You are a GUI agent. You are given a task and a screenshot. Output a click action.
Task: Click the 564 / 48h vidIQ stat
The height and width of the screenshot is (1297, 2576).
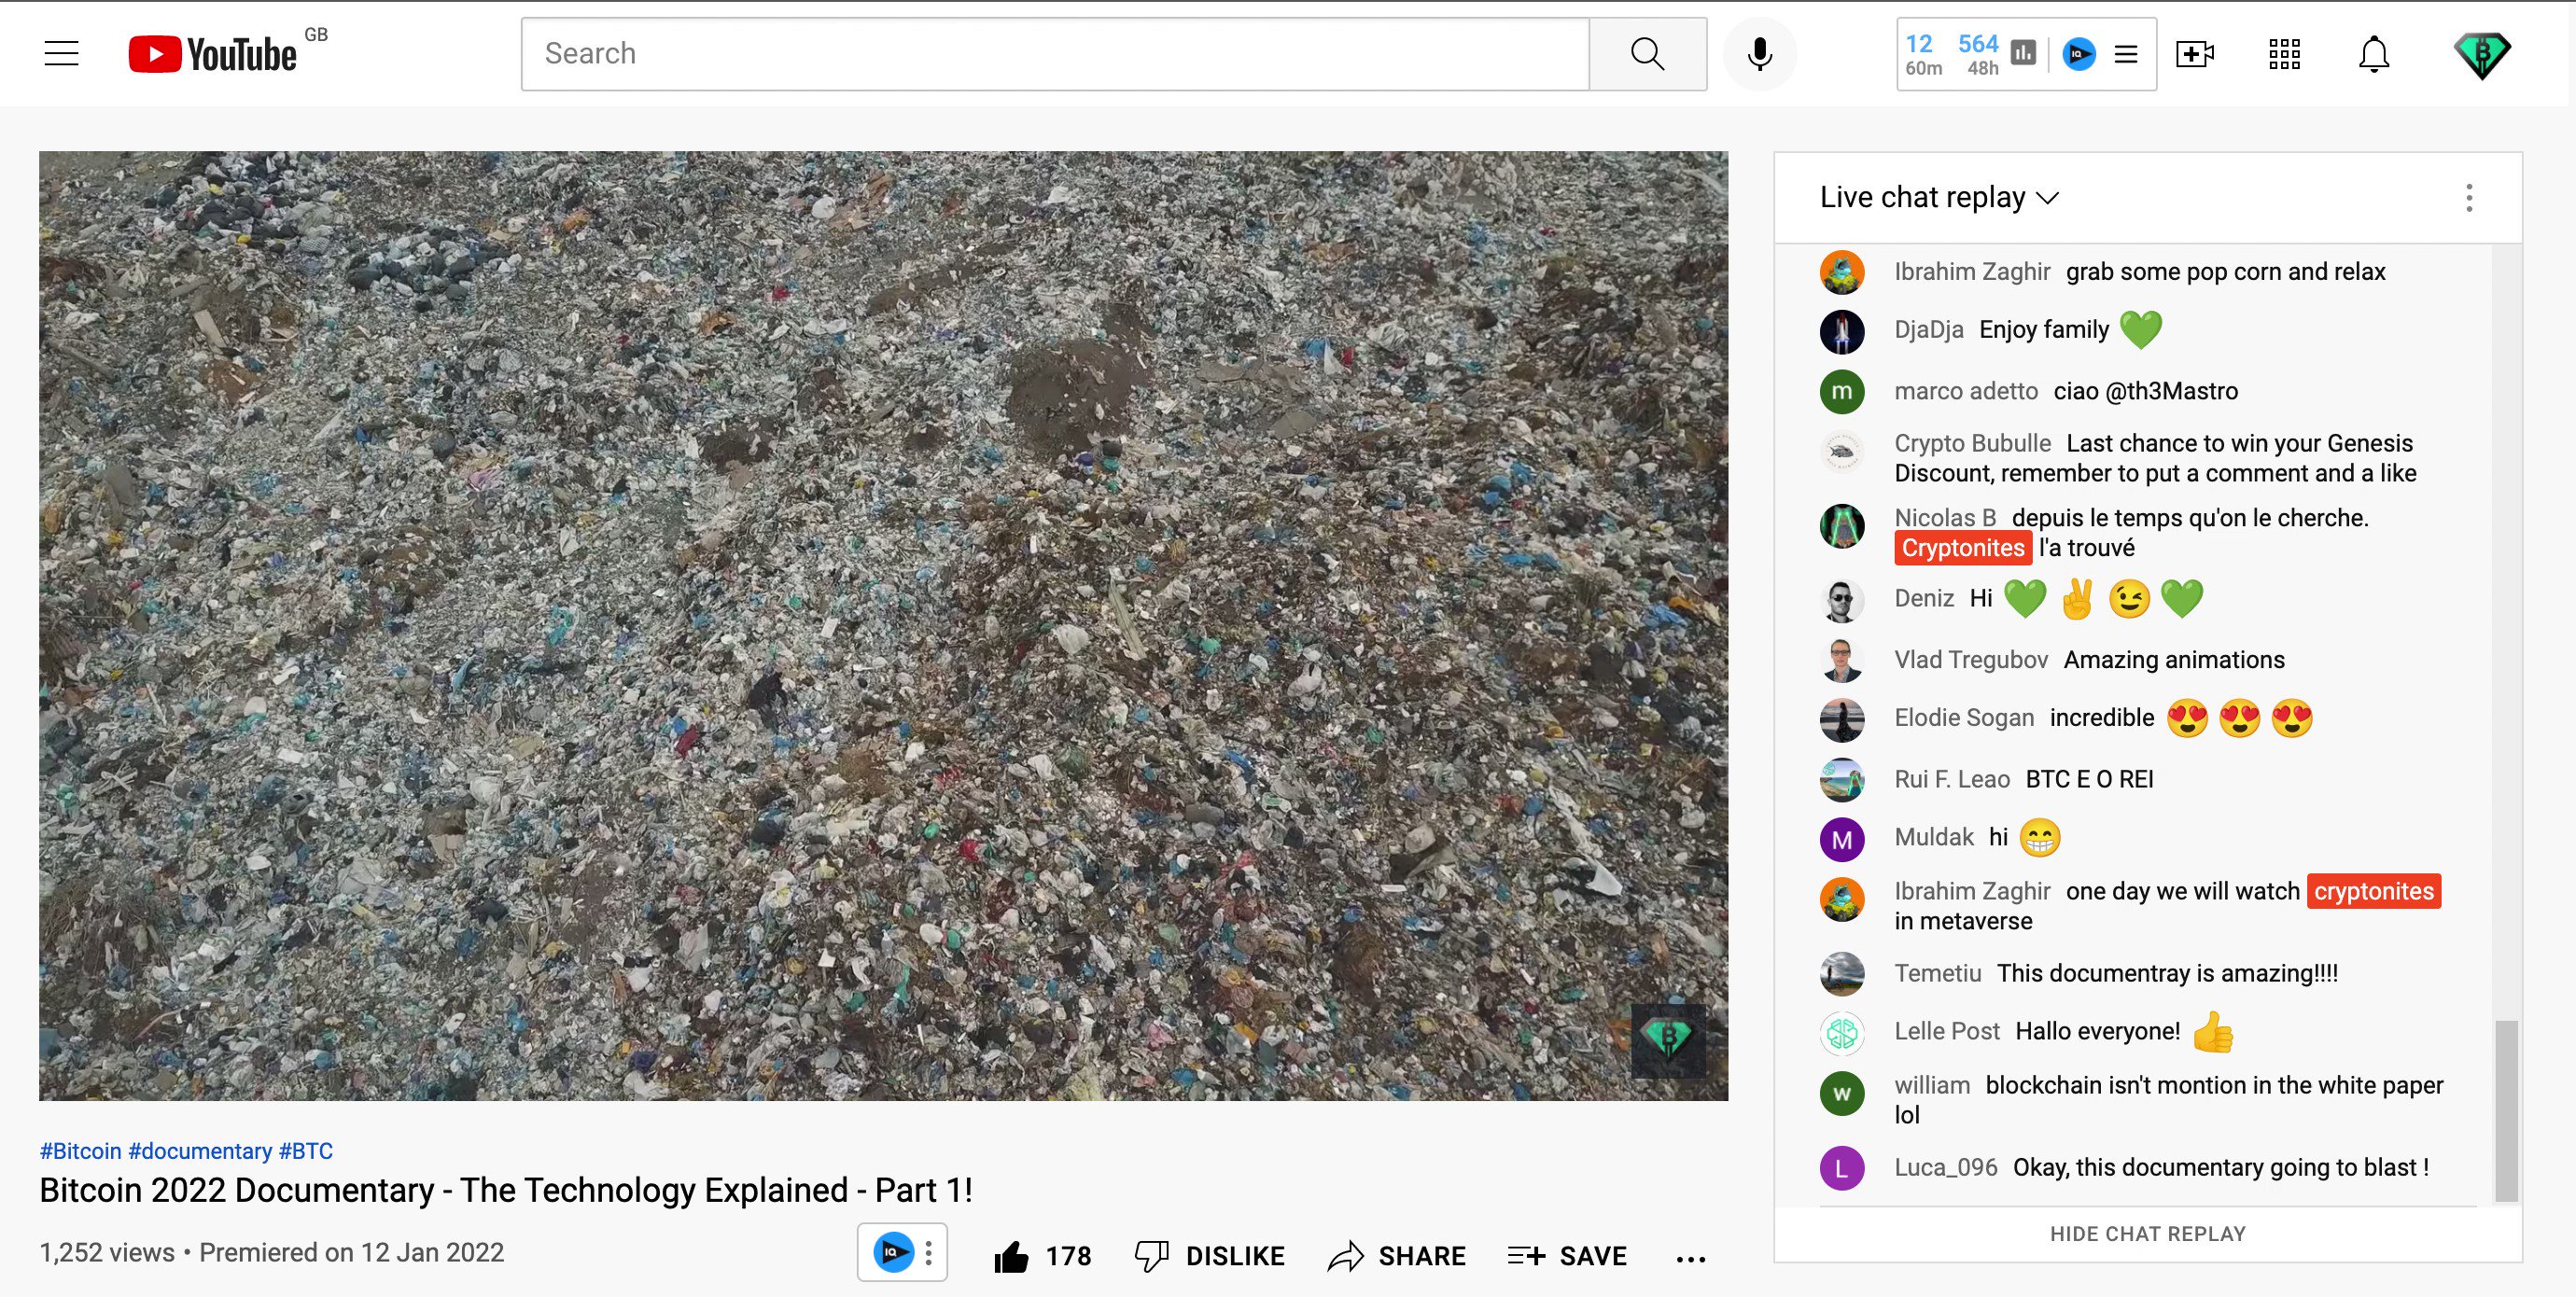tap(1979, 54)
